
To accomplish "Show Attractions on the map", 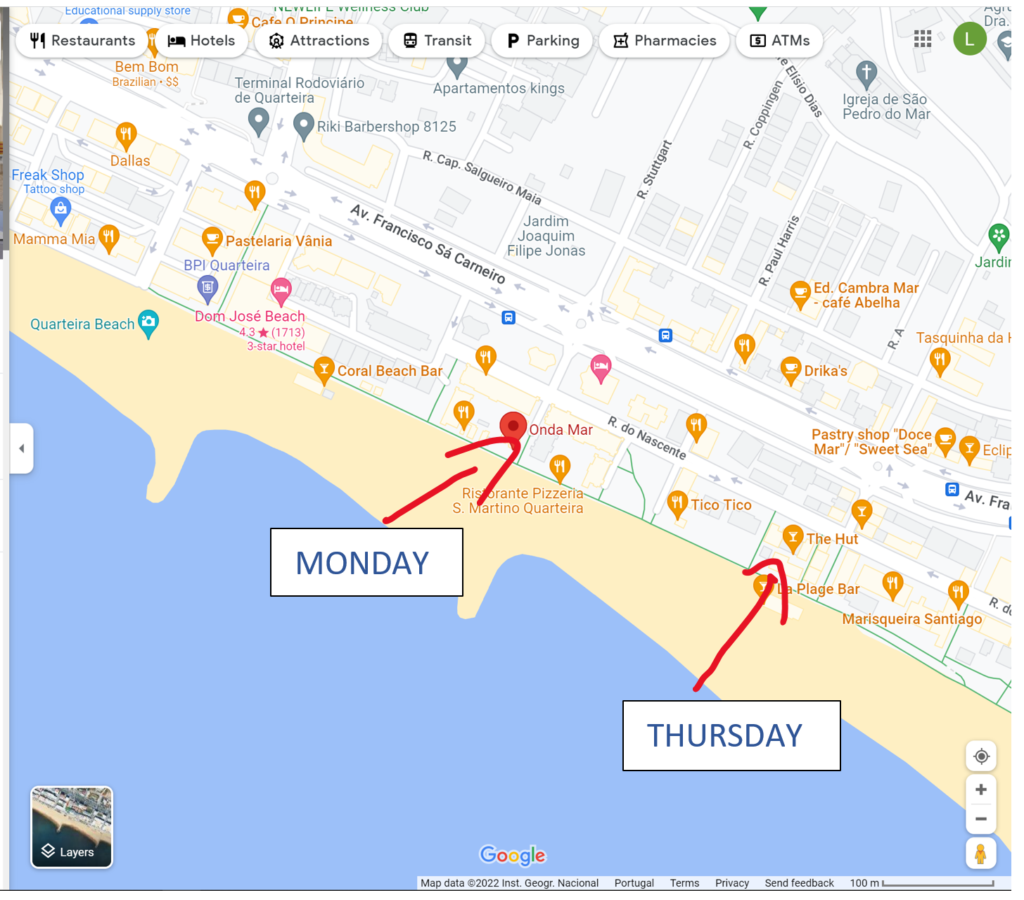I will pyautogui.click(x=319, y=40).
